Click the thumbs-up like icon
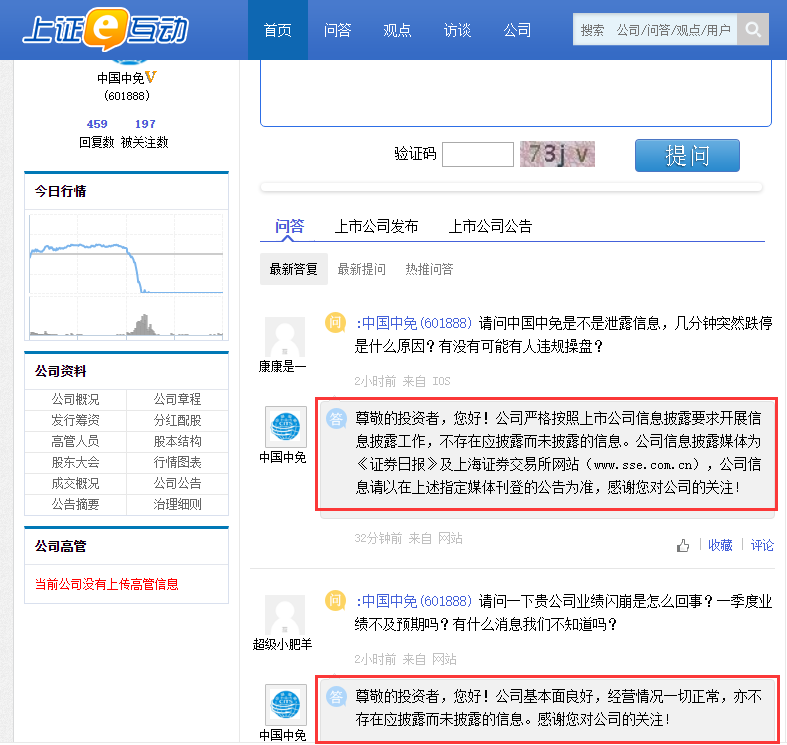787x745 pixels. 683,545
